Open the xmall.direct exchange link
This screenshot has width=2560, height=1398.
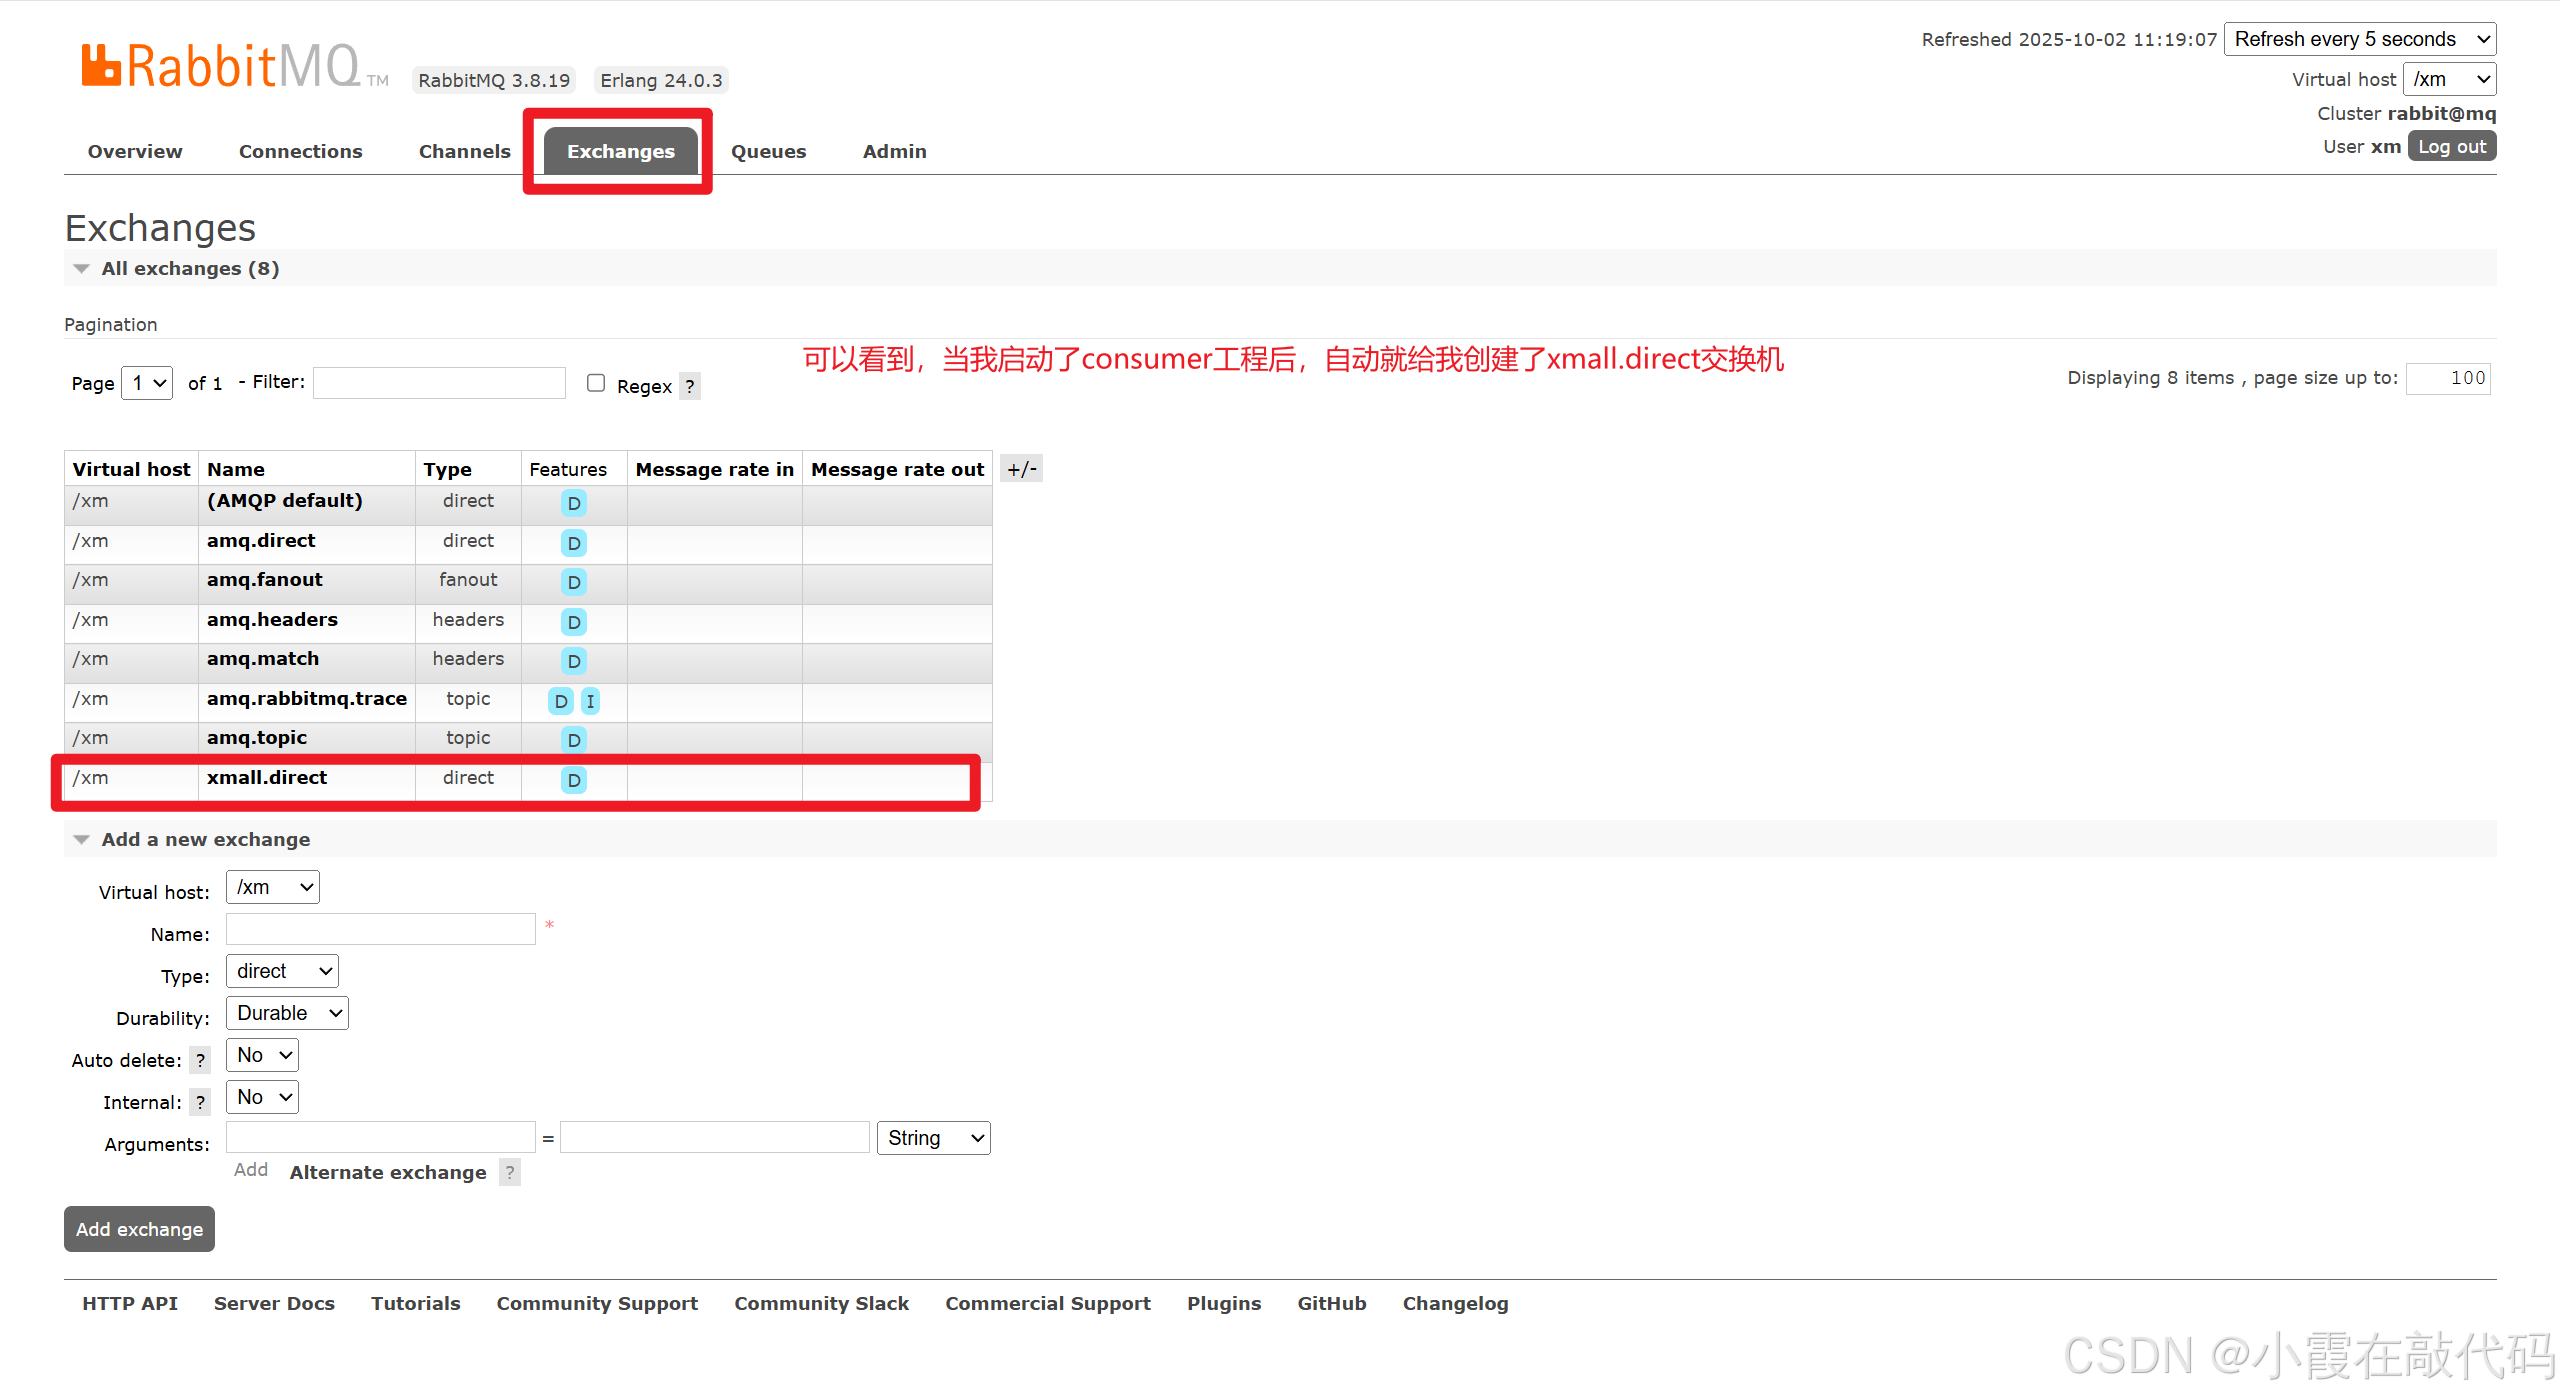click(x=267, y=778)
